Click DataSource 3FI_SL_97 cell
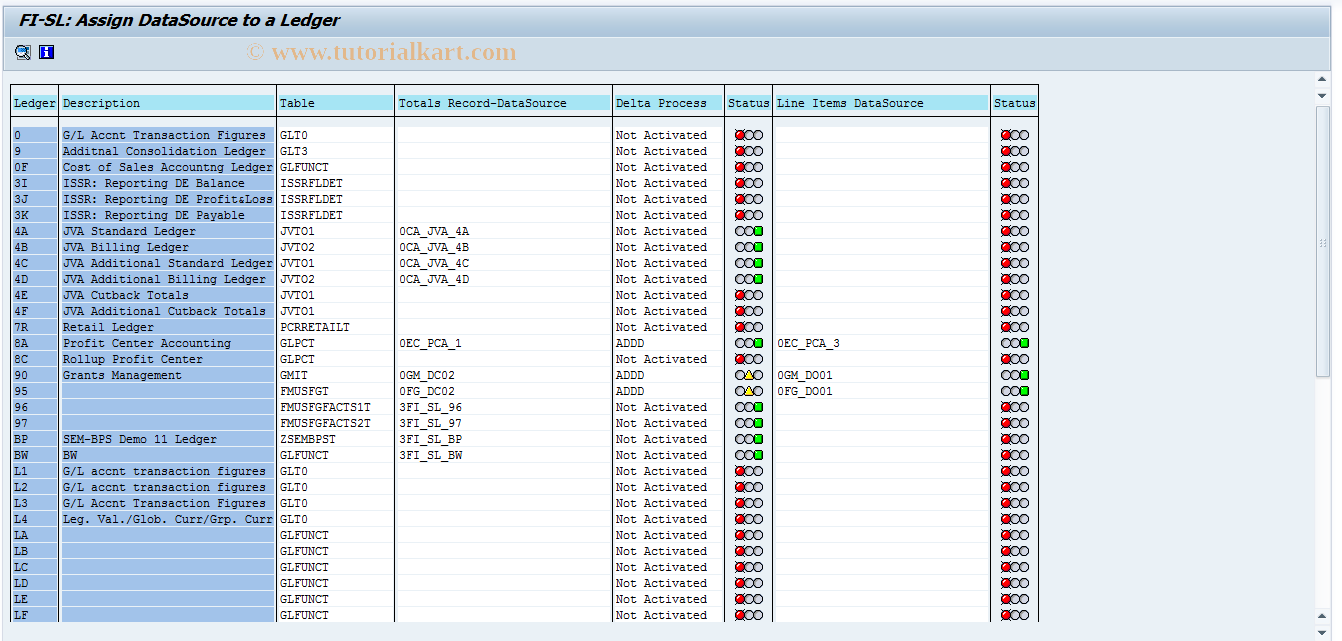Screen dimensions: 1342x641 coord(430,423)
